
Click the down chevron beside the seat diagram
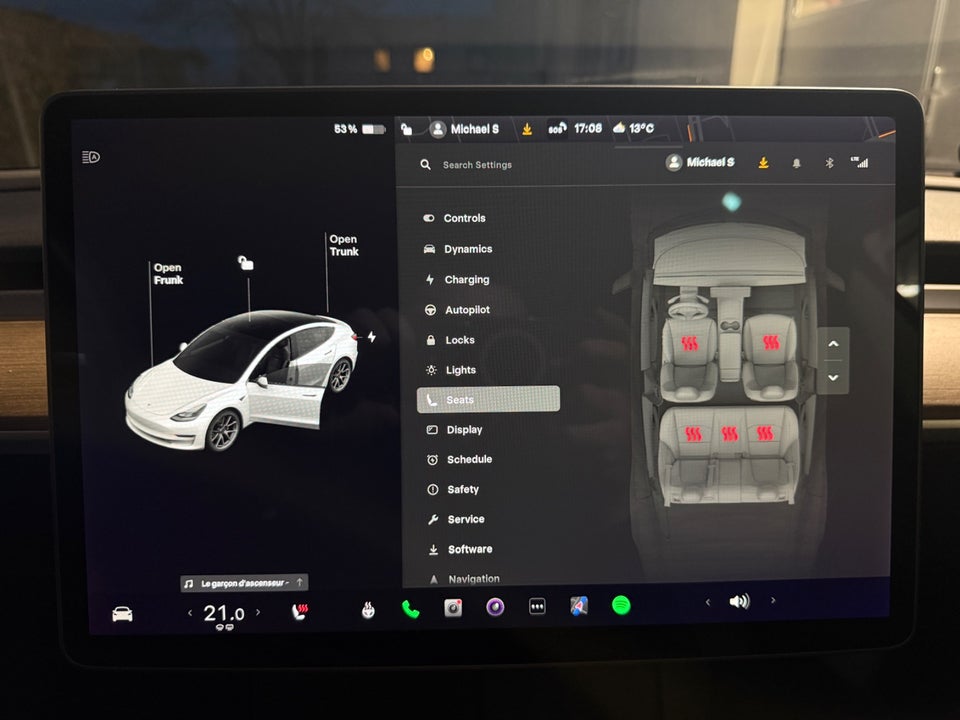point(832,378)
